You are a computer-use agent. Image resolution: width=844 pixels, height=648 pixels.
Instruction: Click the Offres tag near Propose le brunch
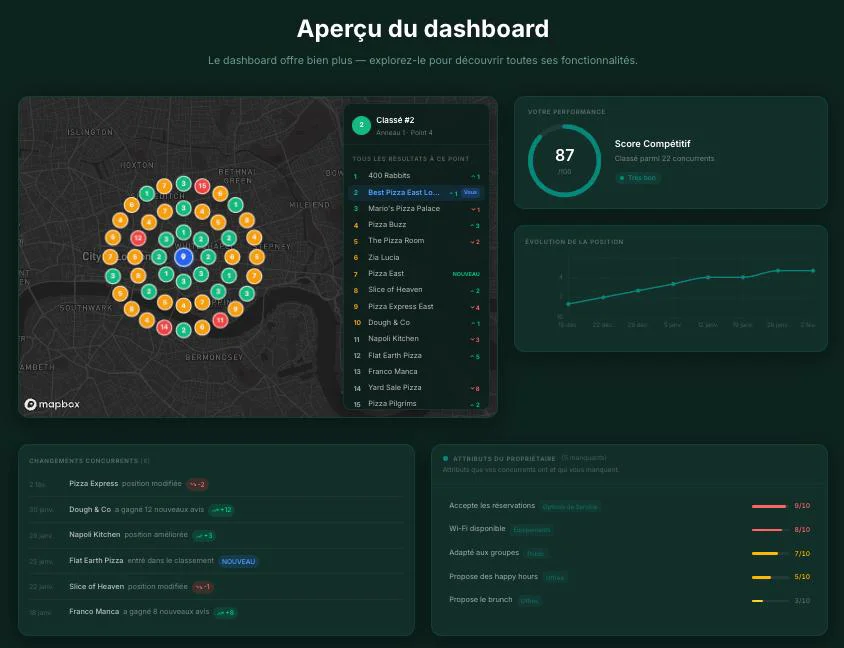pyautogui.click(x=530, y=600)
